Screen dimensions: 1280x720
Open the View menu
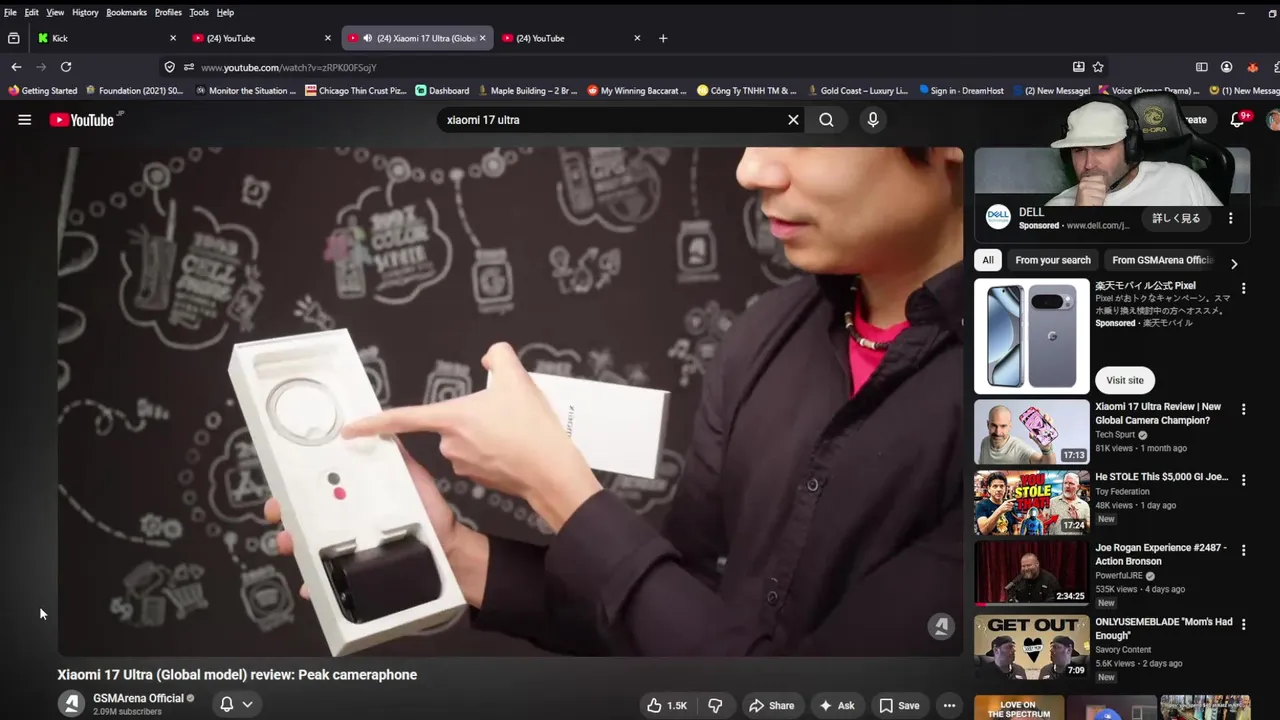coord(55,12)
